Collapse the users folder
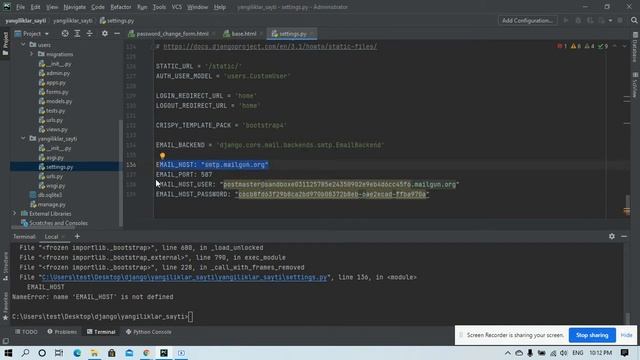The width and height of the screenshot is (640, 360). click(23, 44)
